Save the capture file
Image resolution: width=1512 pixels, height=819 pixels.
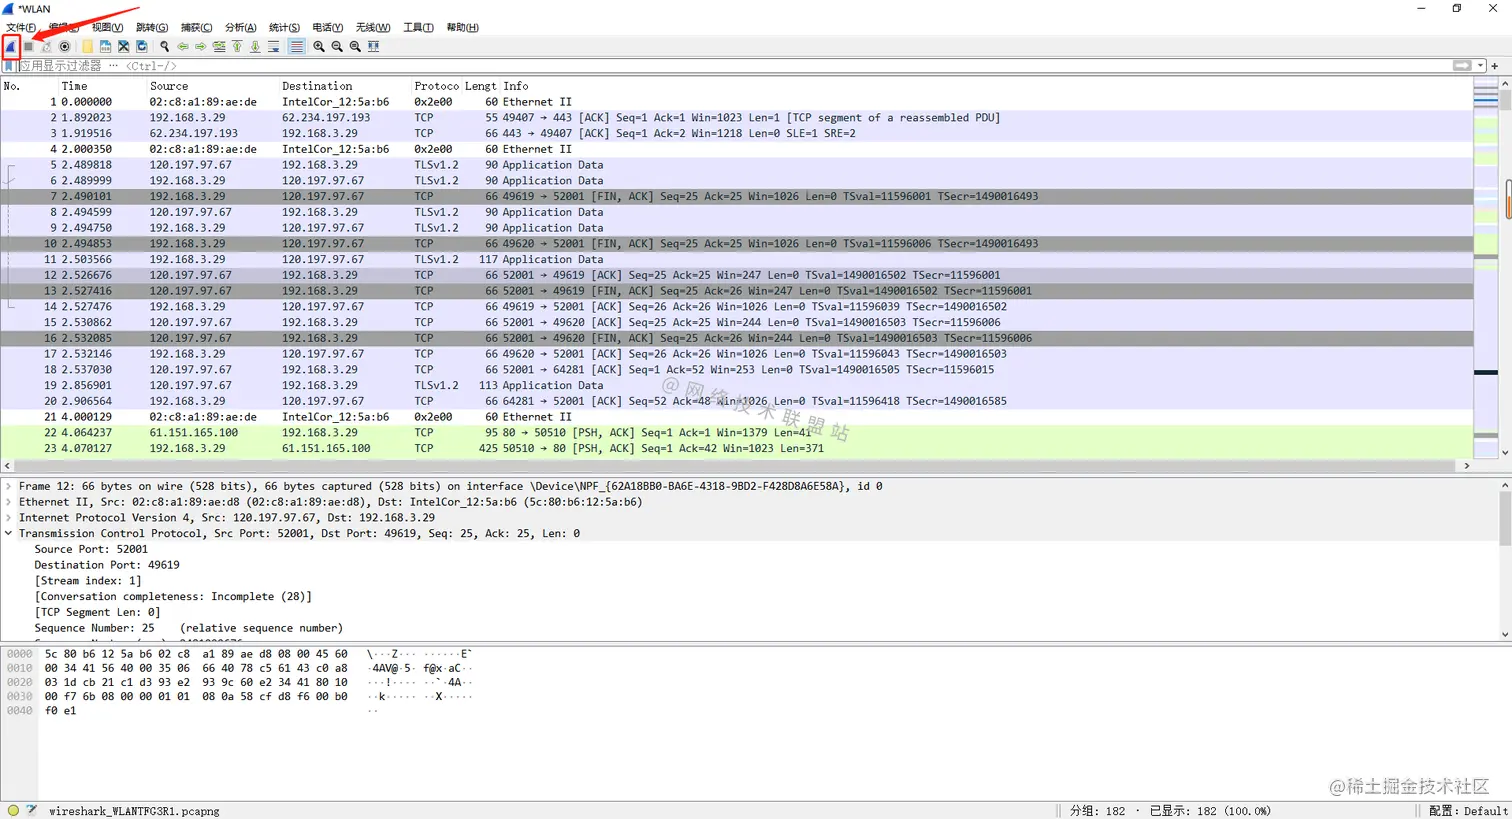point(105,46)
